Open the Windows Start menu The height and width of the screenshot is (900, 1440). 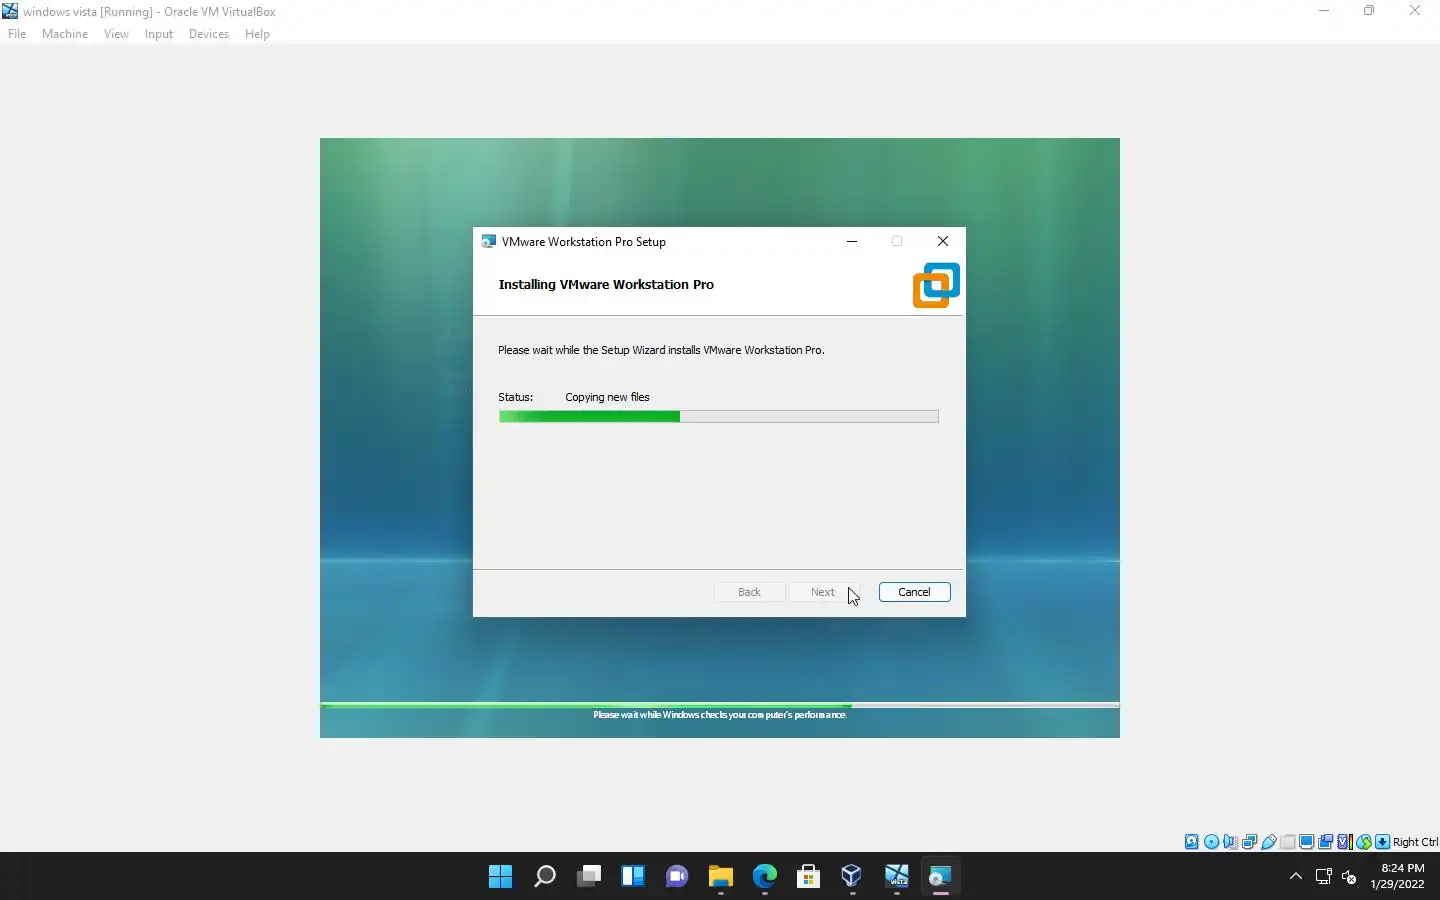point(500,877)
